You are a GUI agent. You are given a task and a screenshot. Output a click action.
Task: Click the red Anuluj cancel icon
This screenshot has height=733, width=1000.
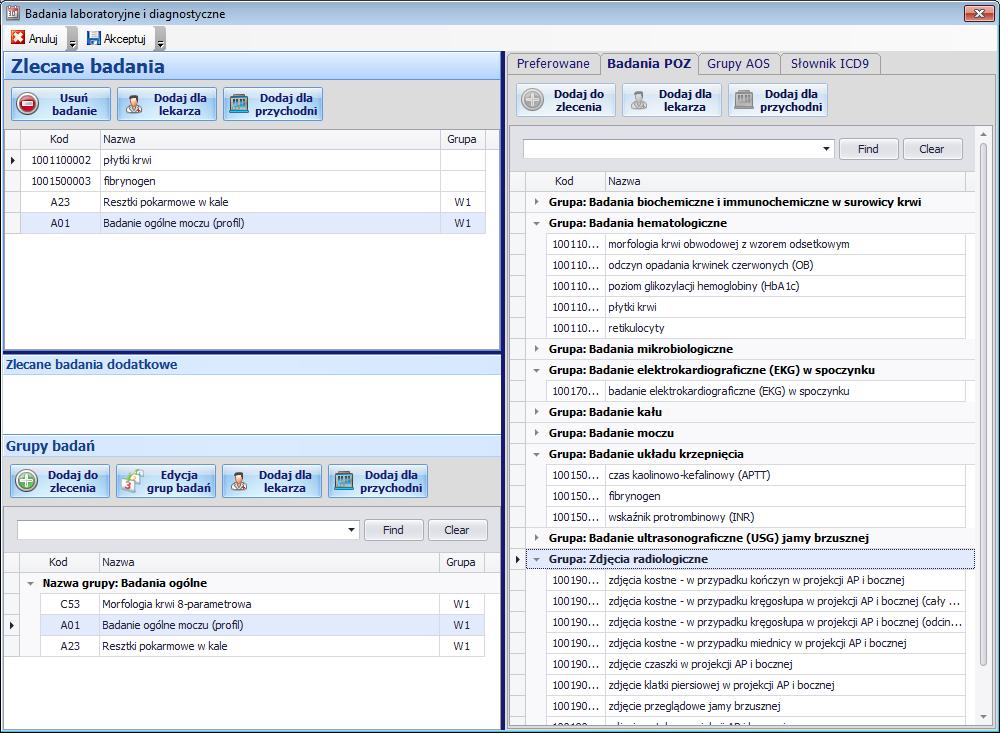18,38
